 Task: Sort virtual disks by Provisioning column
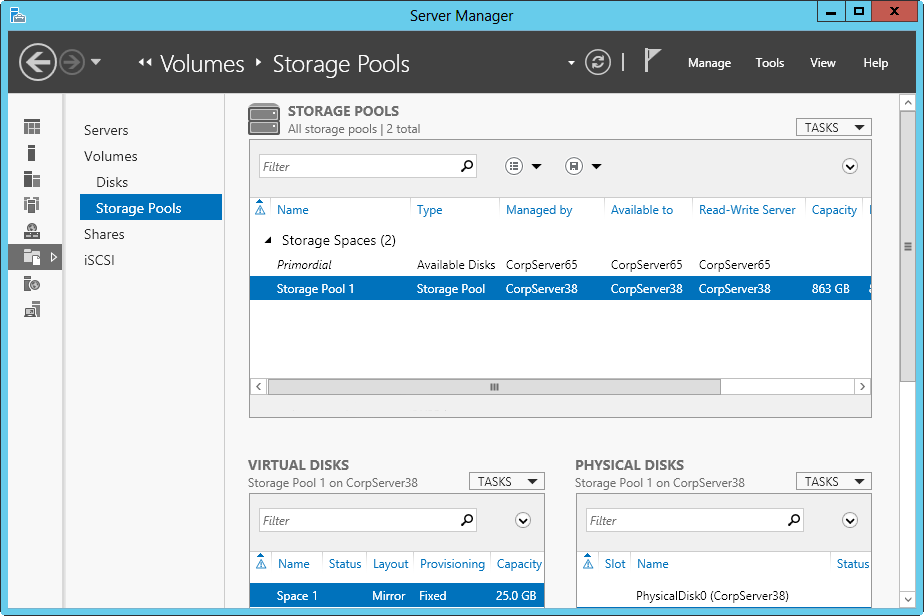pyautogui.click(x=452, y=564)
